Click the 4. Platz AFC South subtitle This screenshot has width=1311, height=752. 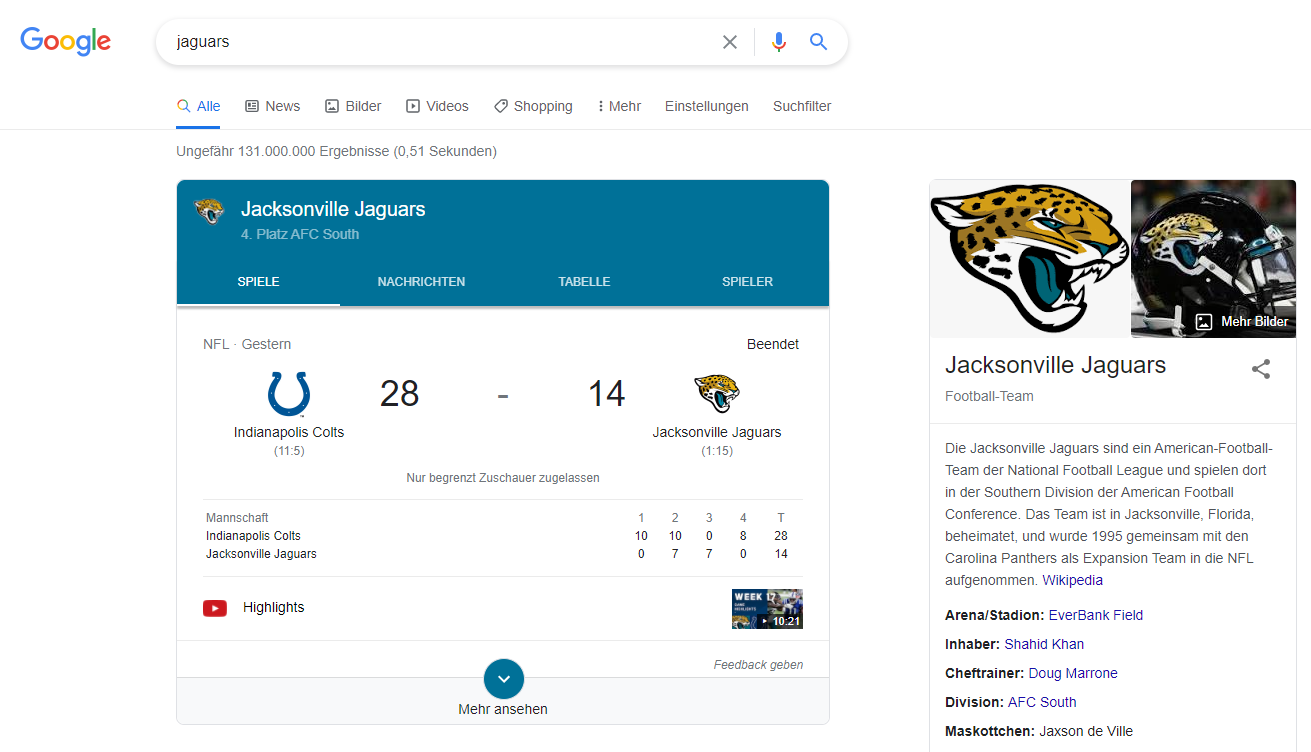coord(300,234)
